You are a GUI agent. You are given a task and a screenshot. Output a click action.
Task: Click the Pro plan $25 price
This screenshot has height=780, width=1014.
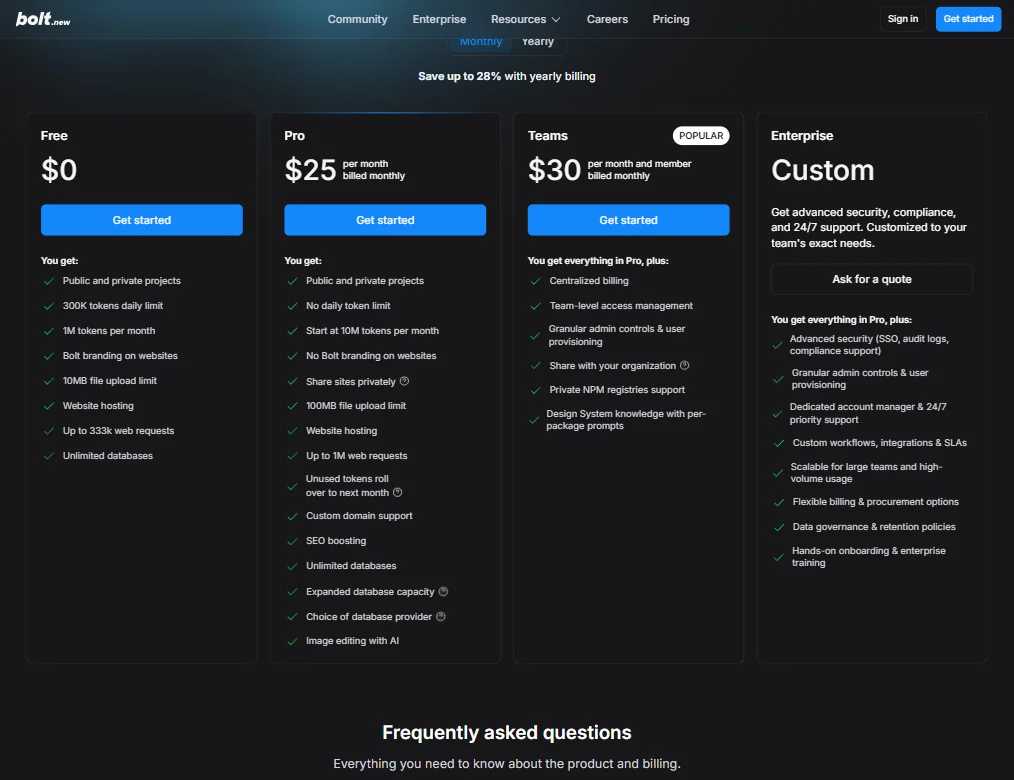pos(310,170)
